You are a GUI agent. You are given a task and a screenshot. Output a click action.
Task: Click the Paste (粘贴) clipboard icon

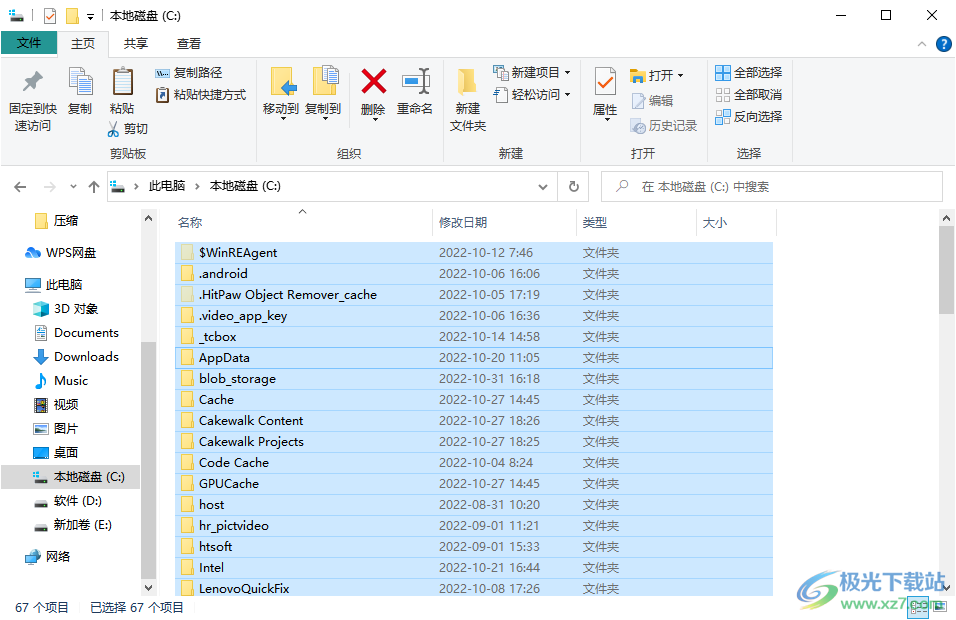pyautogui.click(x=123, y=82)
